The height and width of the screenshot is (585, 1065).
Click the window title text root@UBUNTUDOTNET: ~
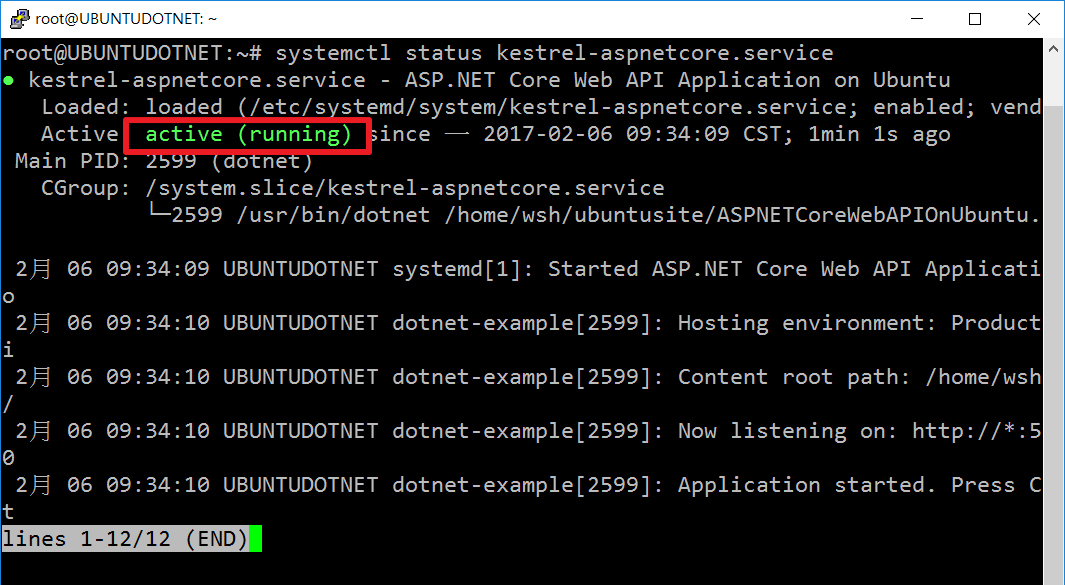click(126, 19)
